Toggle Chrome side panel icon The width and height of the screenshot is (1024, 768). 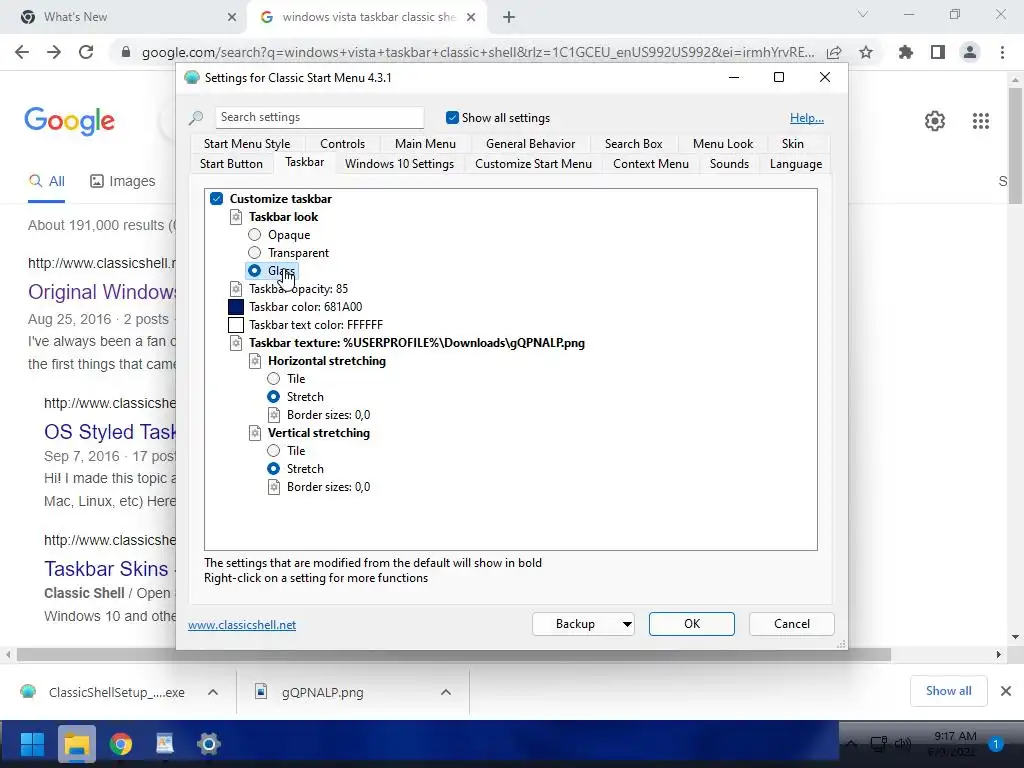[938, 52]
